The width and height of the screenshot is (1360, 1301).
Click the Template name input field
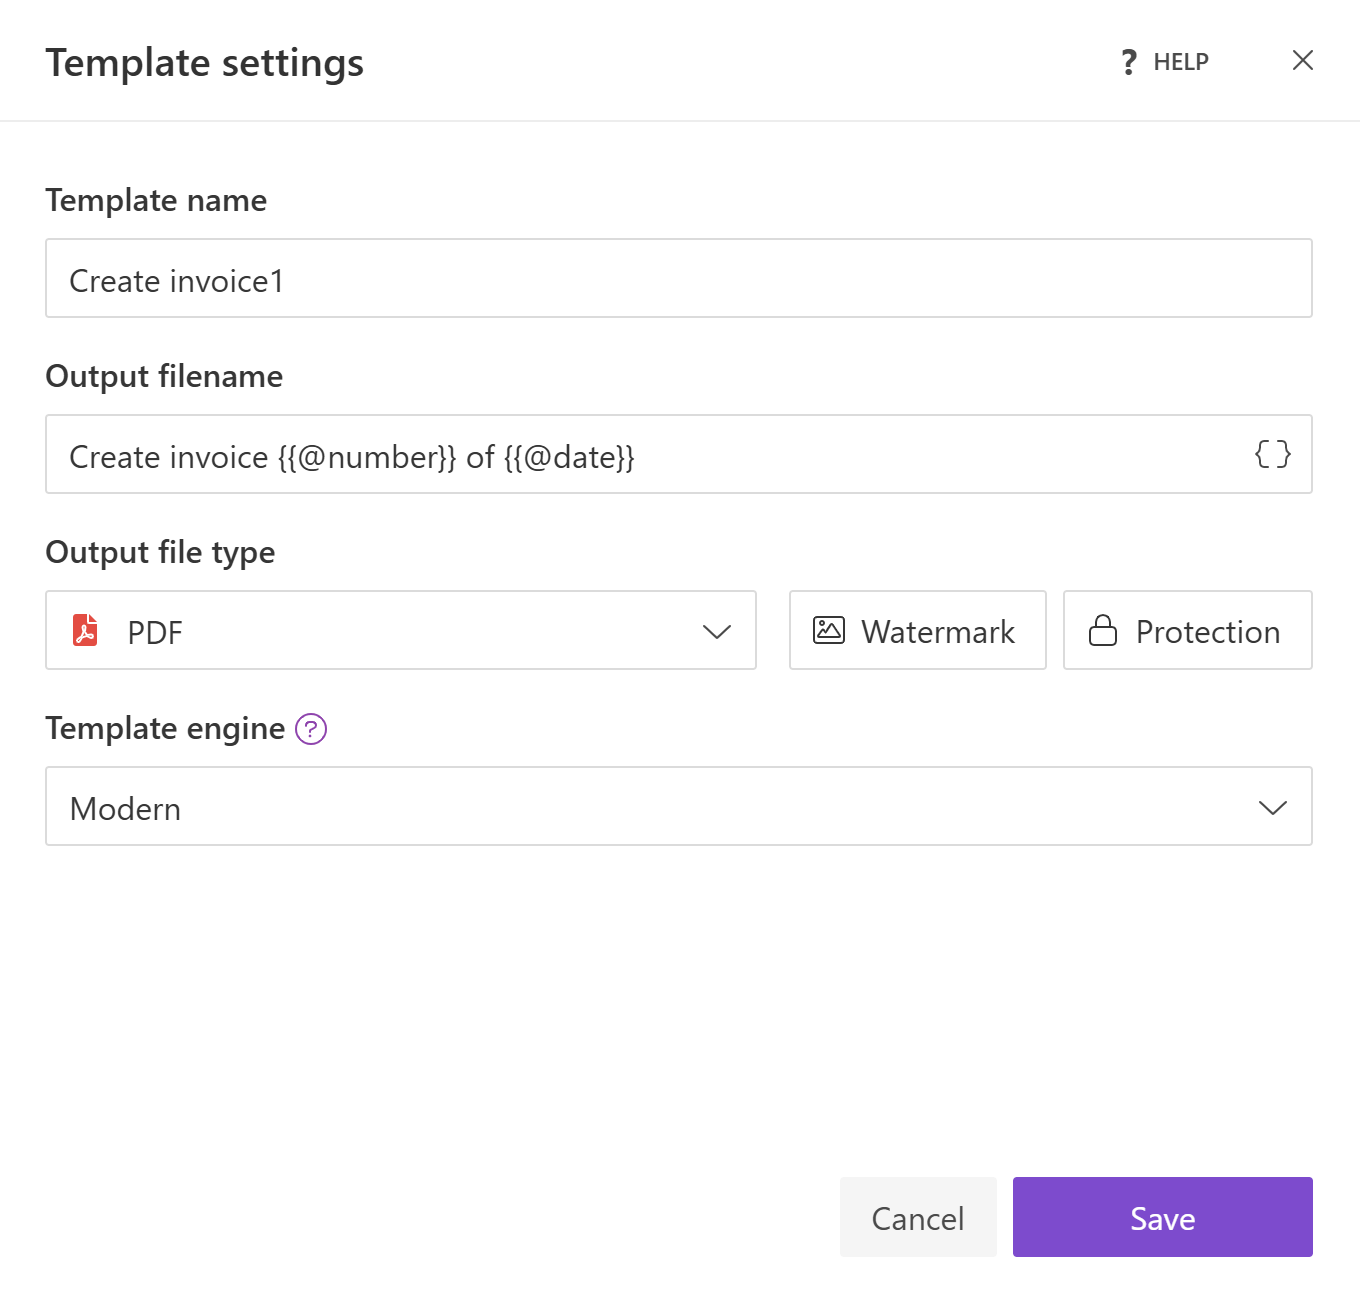[x=678, y=278]
